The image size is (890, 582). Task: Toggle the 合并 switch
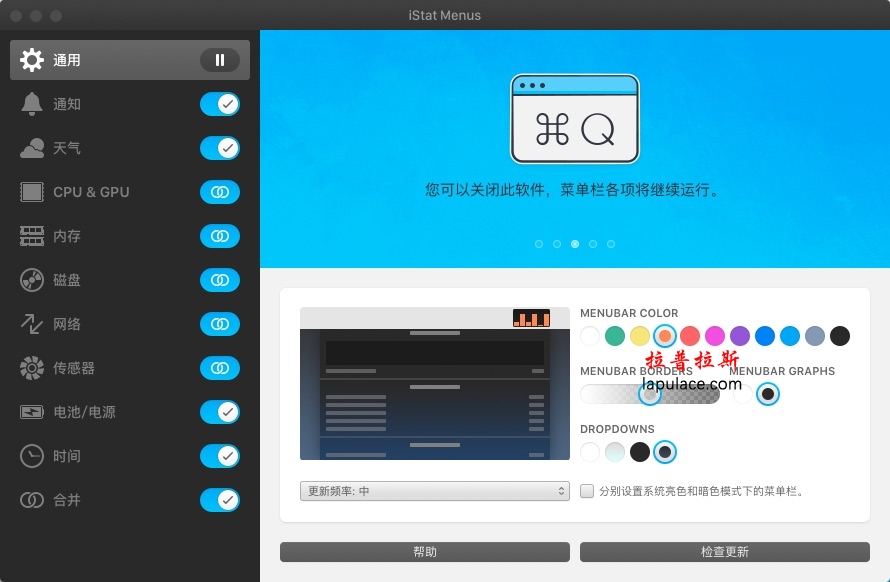pyautogui.click(x=220, y=500)
